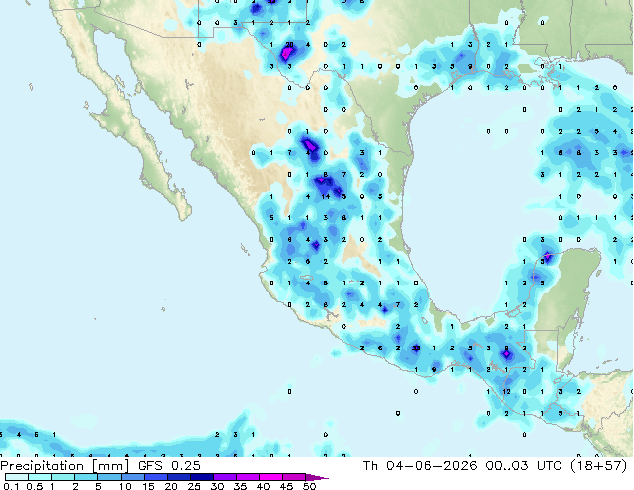The width and height of the screenshot is (634, 490).
Task: Click the 45–50 mm legend swatch
Action: 294,477
